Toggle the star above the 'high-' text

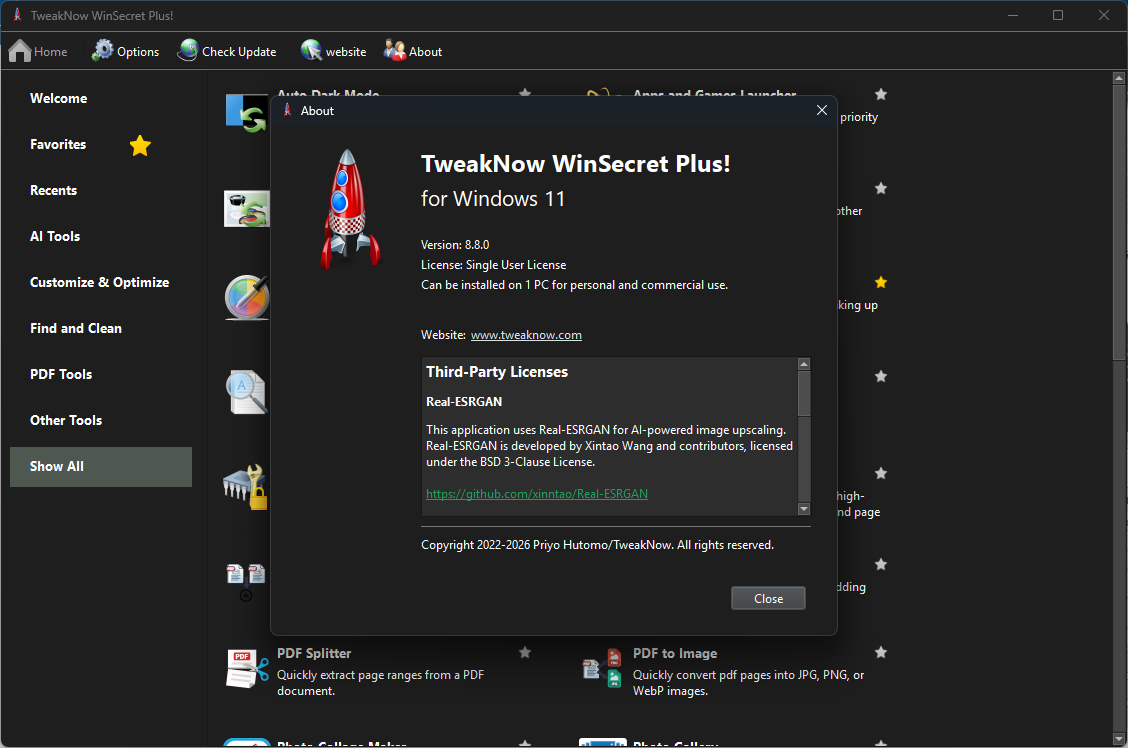click(881, 473)
